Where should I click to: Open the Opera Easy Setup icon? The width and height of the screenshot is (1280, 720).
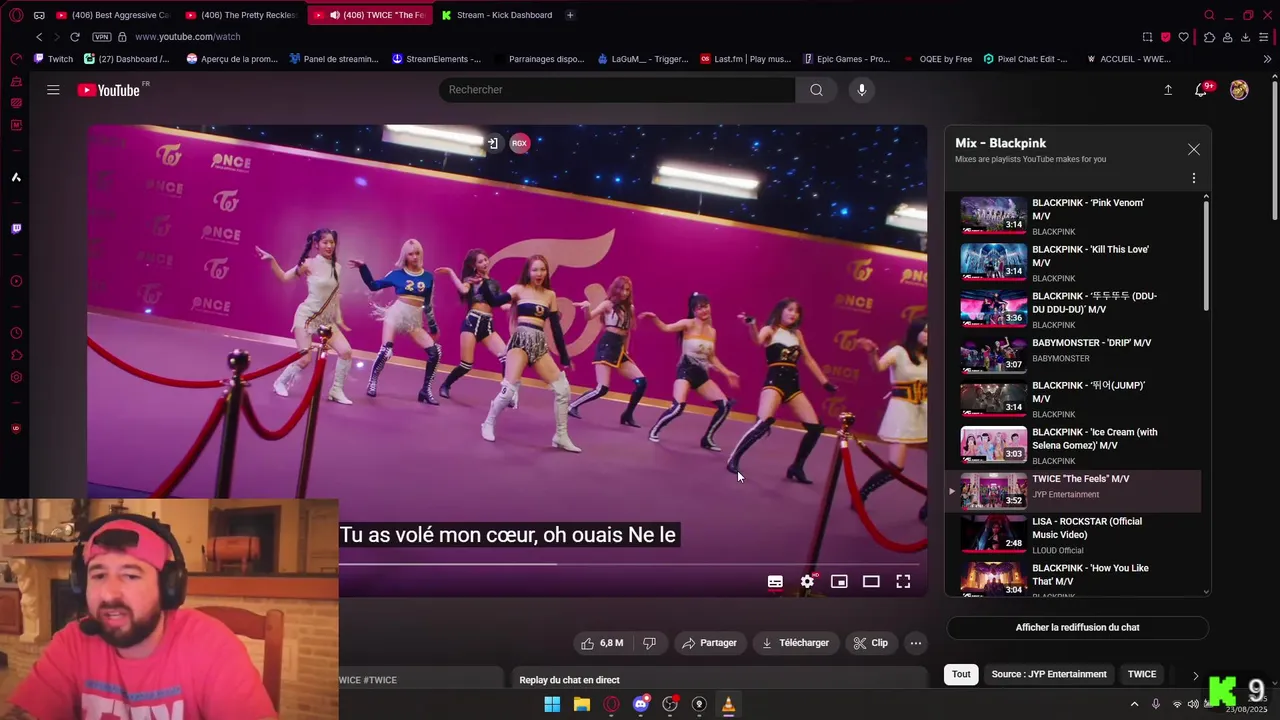coord(1266,37)
